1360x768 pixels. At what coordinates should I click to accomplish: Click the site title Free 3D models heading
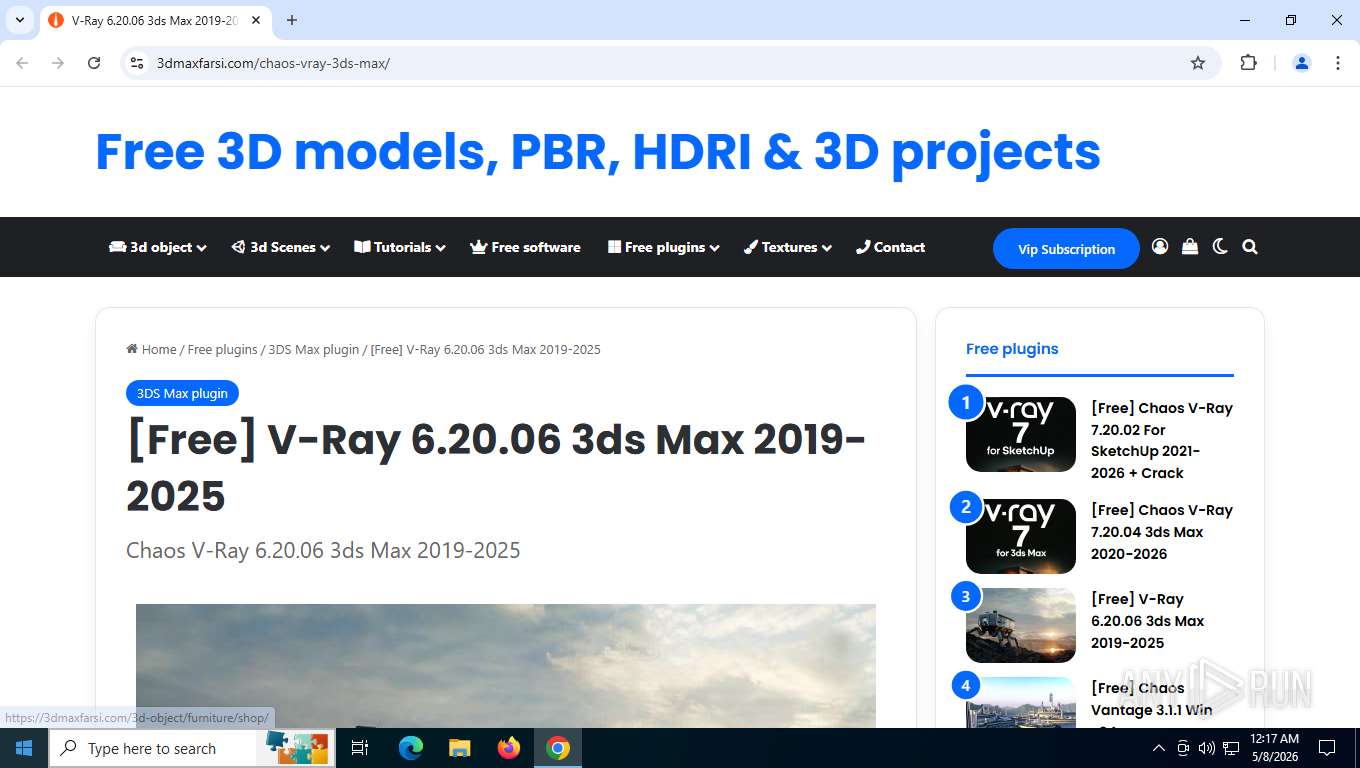598,152
